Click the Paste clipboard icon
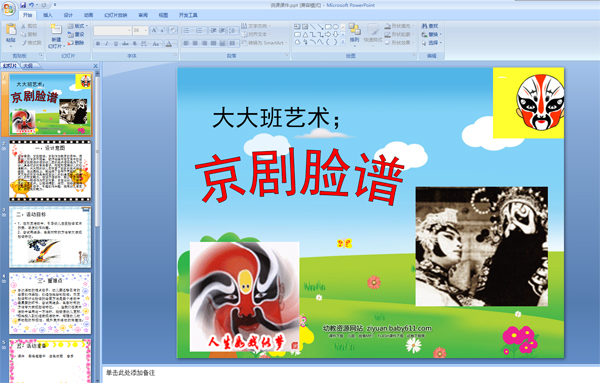 [11, 30]
